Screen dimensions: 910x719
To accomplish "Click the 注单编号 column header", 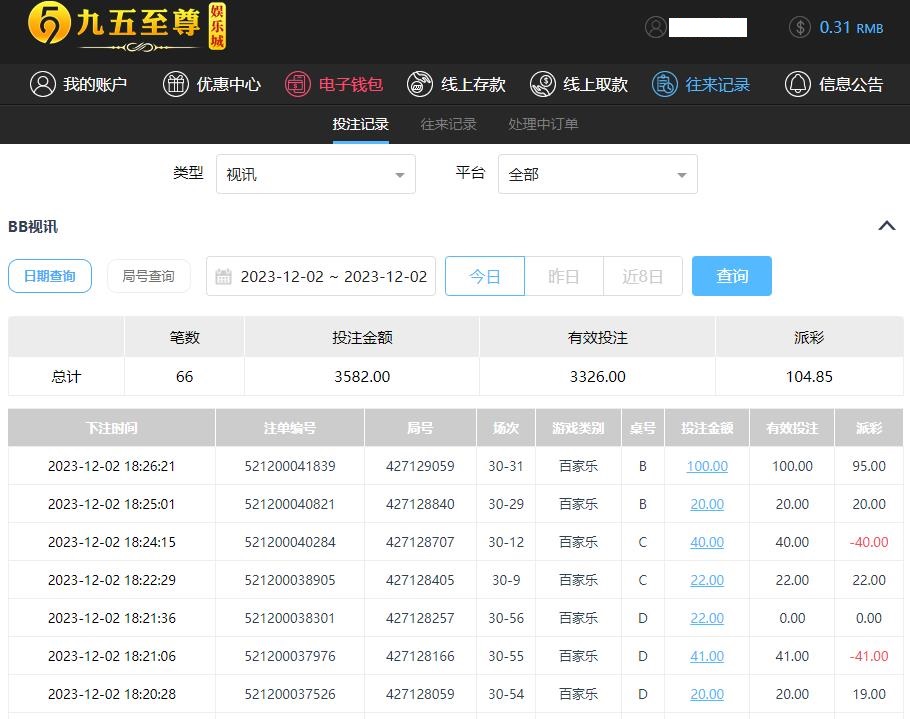I will (x=290, y=428).
